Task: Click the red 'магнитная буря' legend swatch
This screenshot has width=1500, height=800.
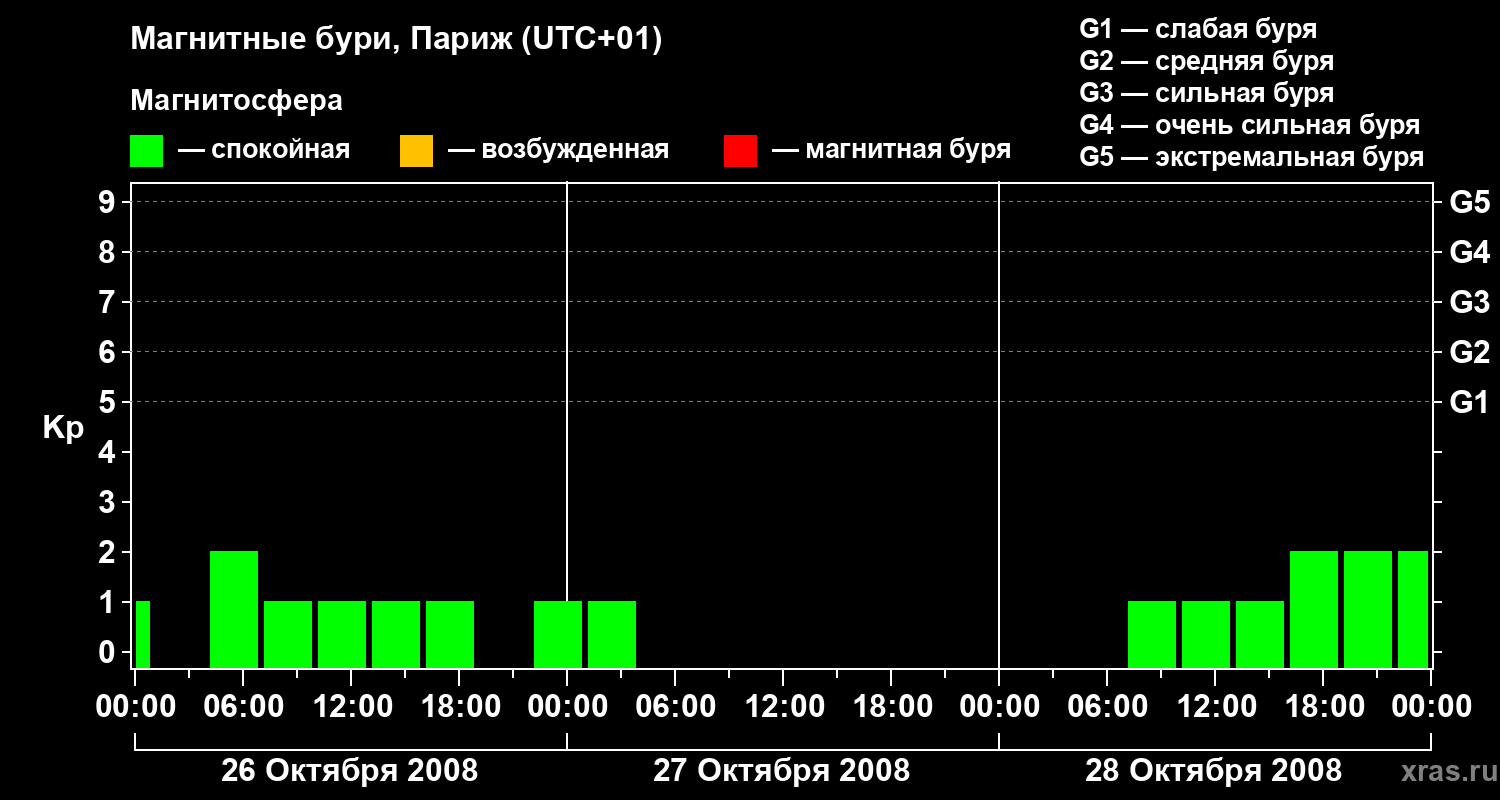Action: pos(740,151)
